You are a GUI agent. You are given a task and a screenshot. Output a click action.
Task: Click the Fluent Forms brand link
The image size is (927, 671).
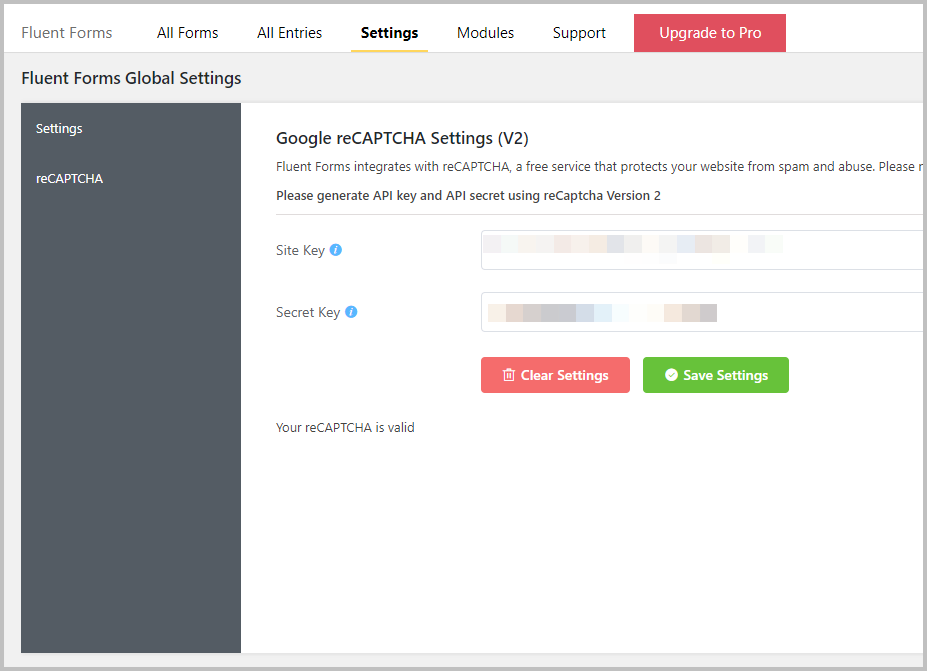67,33
